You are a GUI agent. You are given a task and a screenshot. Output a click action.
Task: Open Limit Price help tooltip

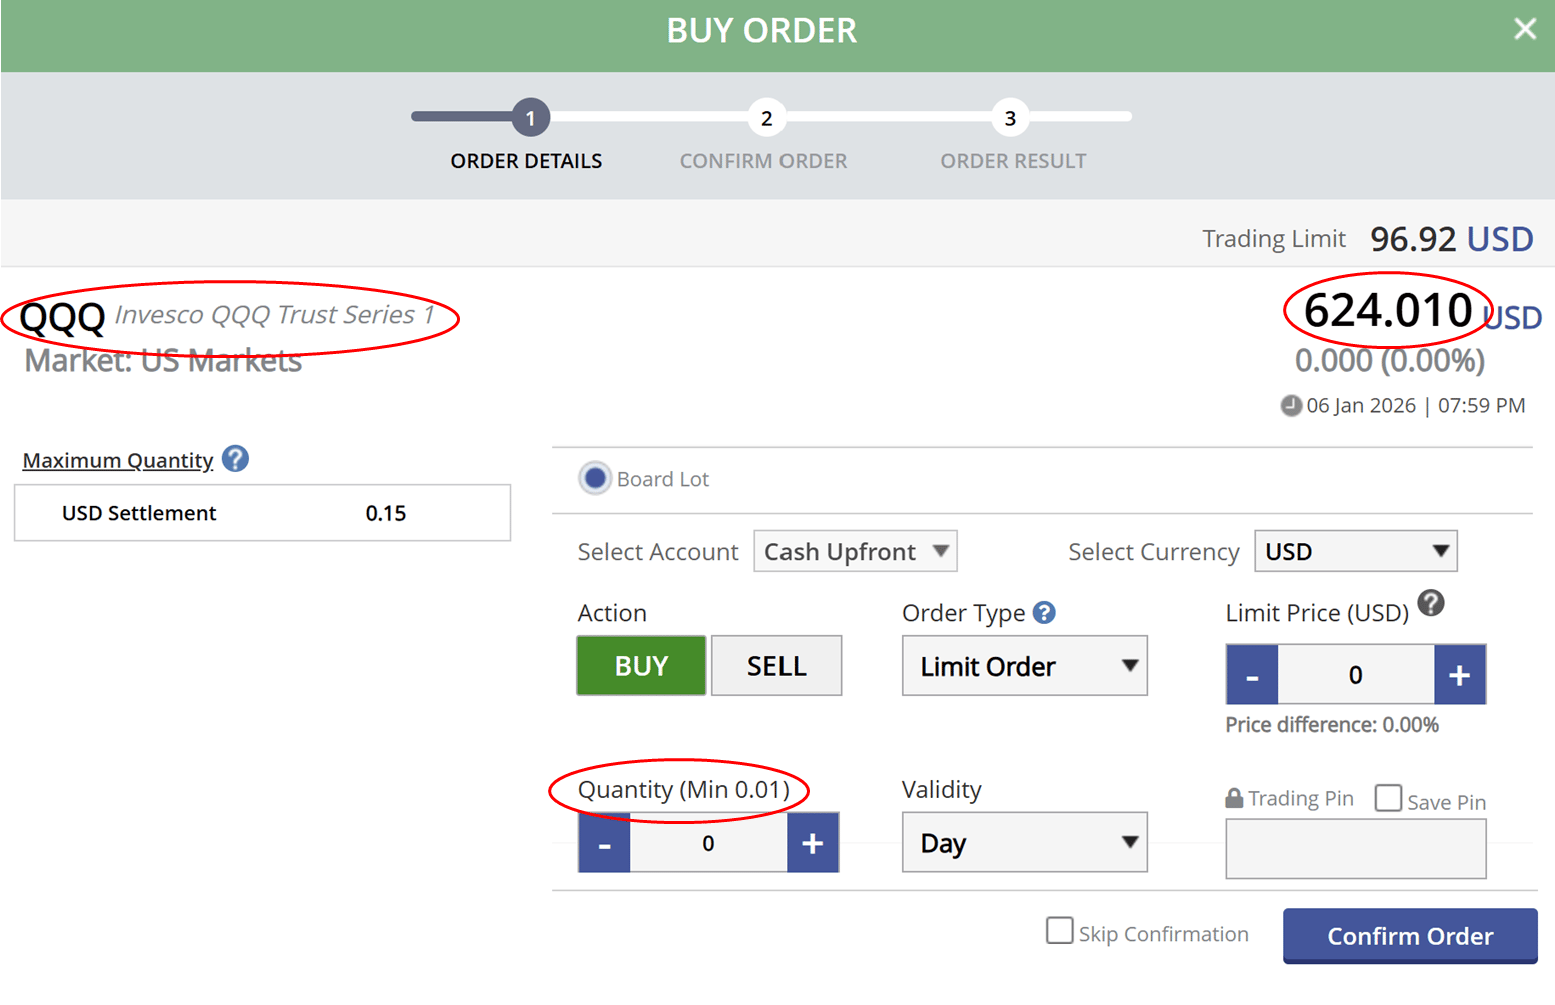tap(1431, 603)
